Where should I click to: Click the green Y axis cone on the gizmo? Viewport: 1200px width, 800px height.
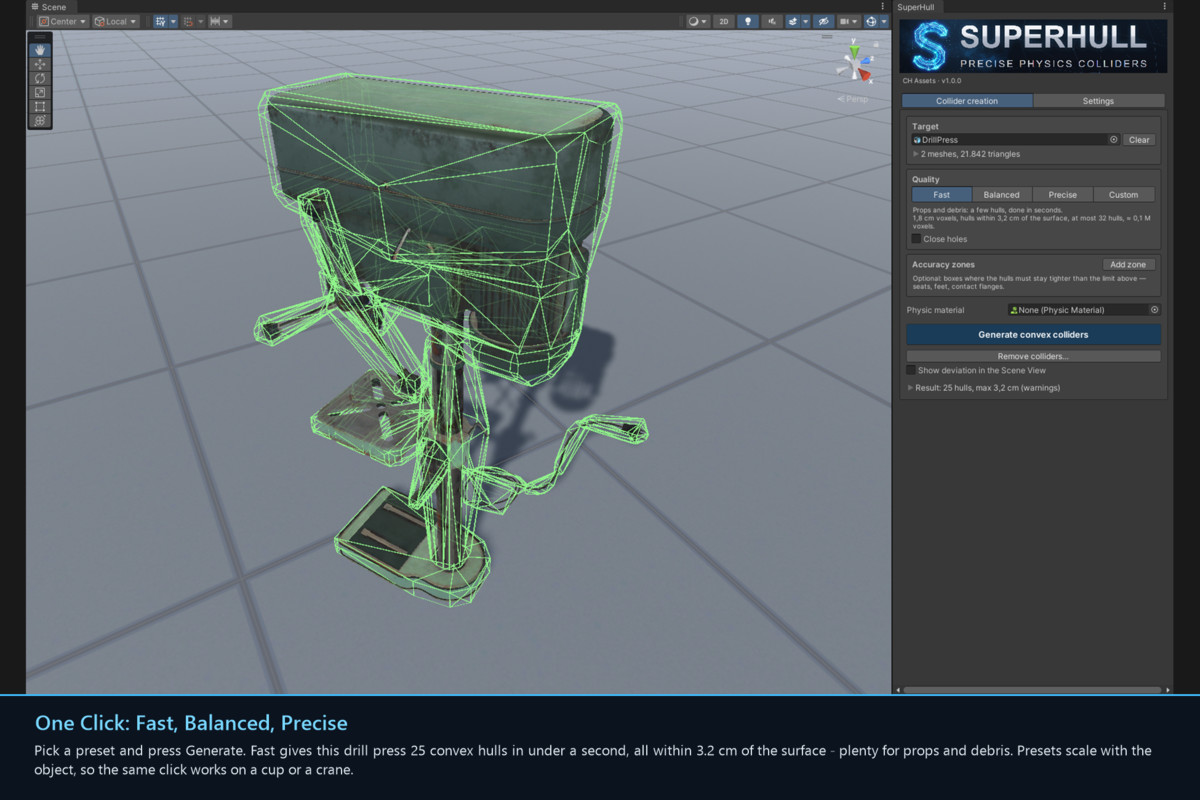[854, 51]
